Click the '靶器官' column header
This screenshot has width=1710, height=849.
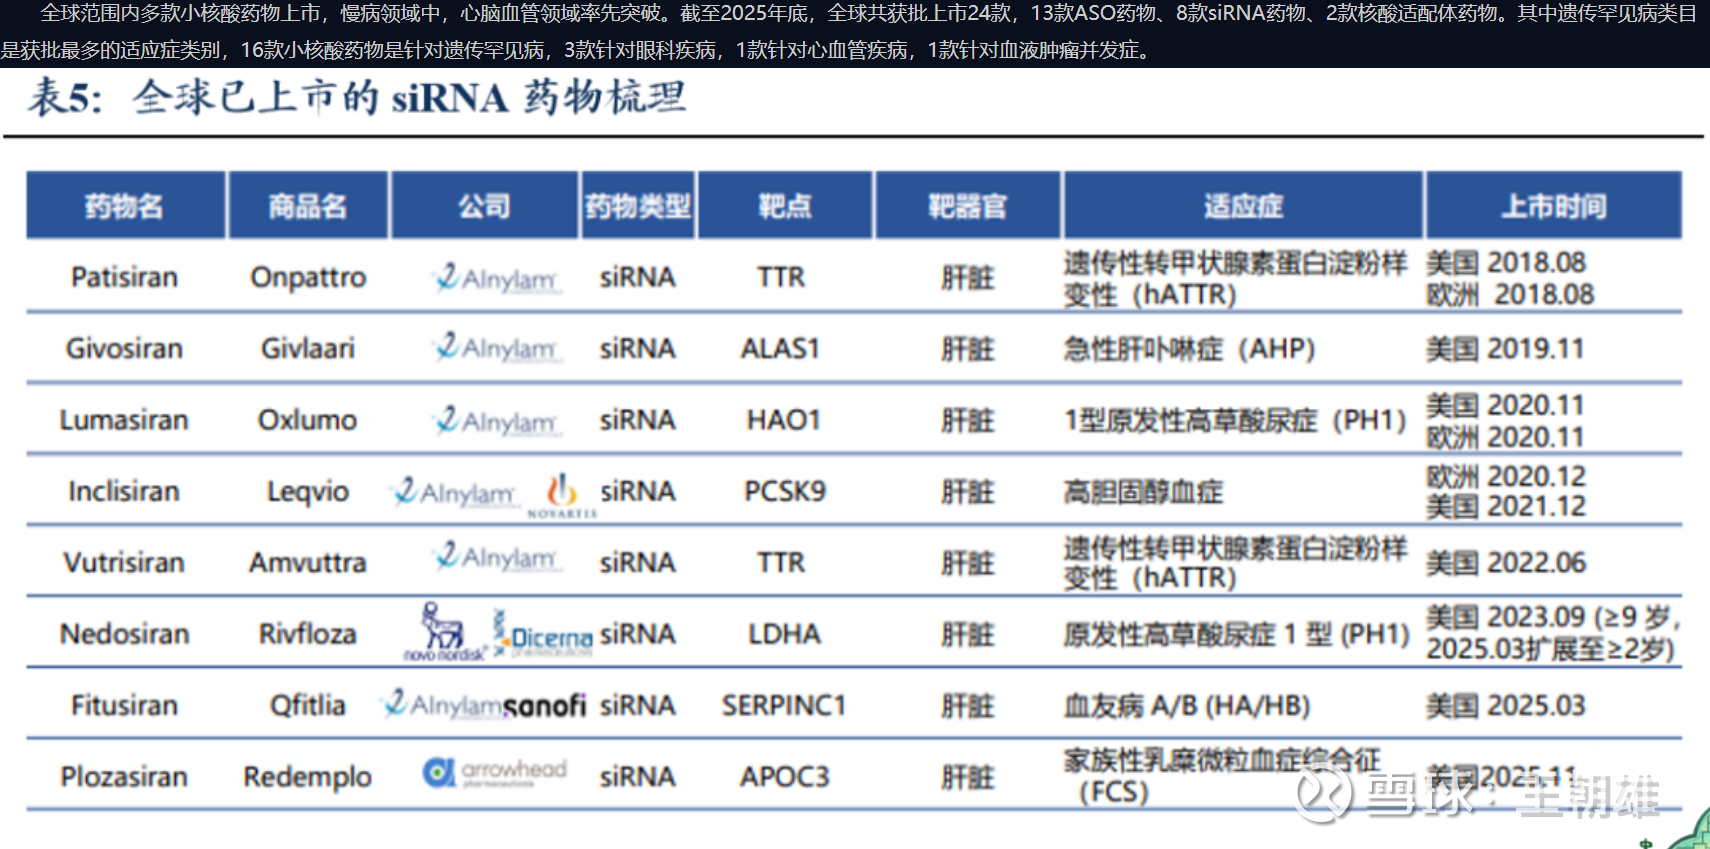(968, 206)
